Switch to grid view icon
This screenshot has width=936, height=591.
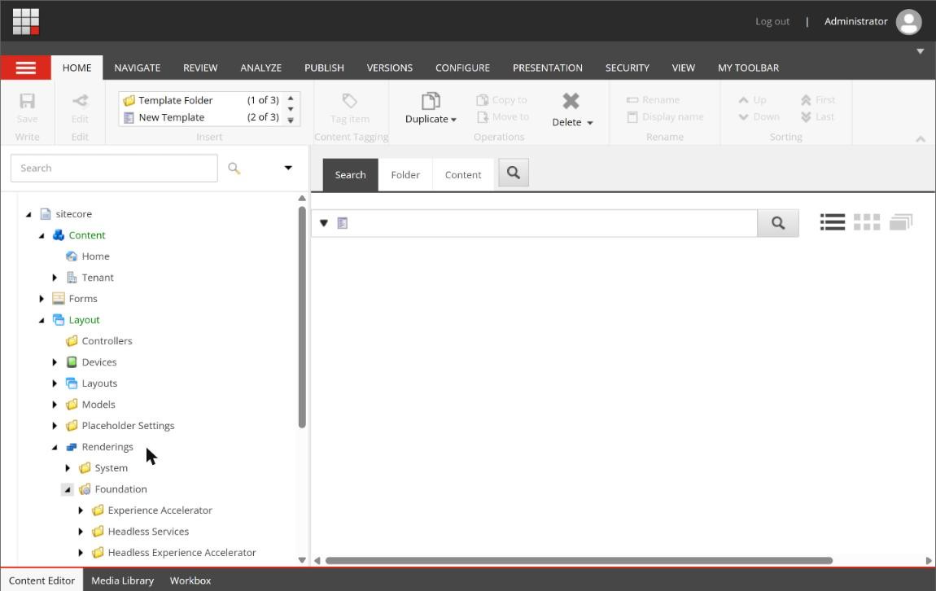[867, 222]
